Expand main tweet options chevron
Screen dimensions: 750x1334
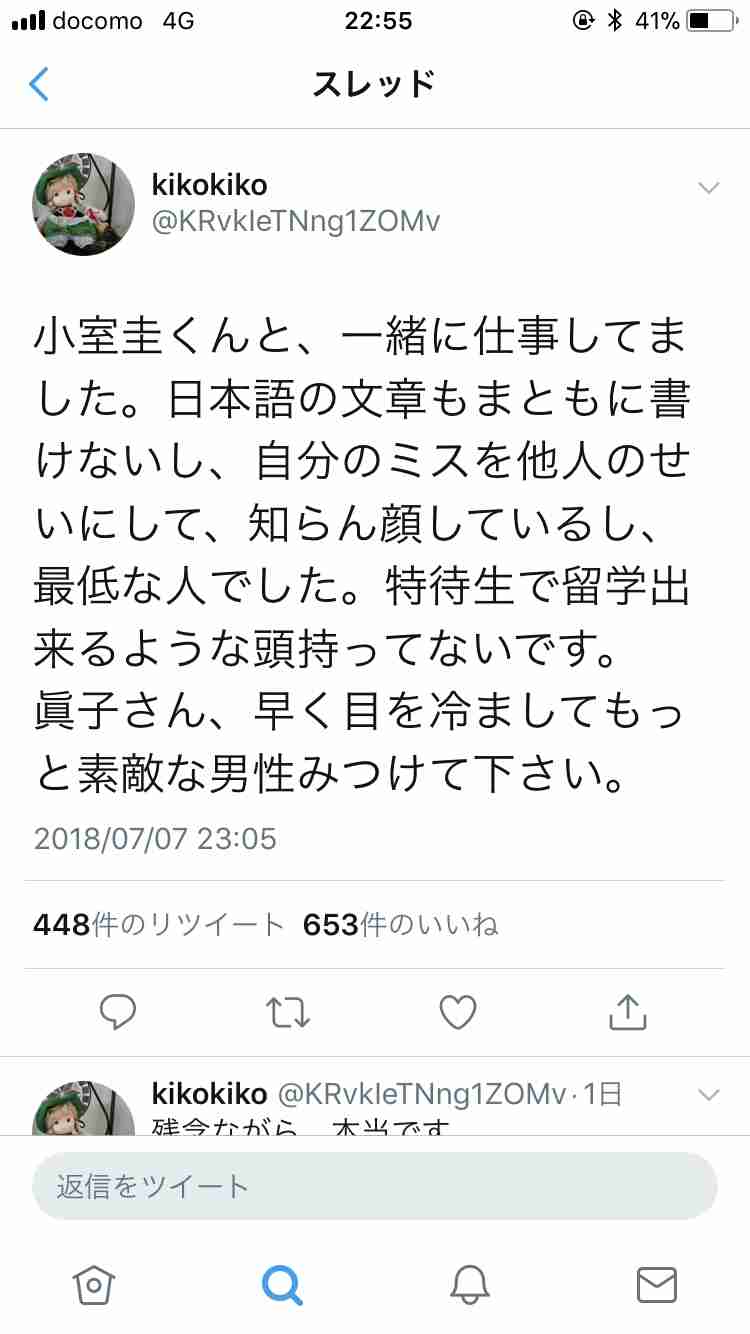click(708, 188)
